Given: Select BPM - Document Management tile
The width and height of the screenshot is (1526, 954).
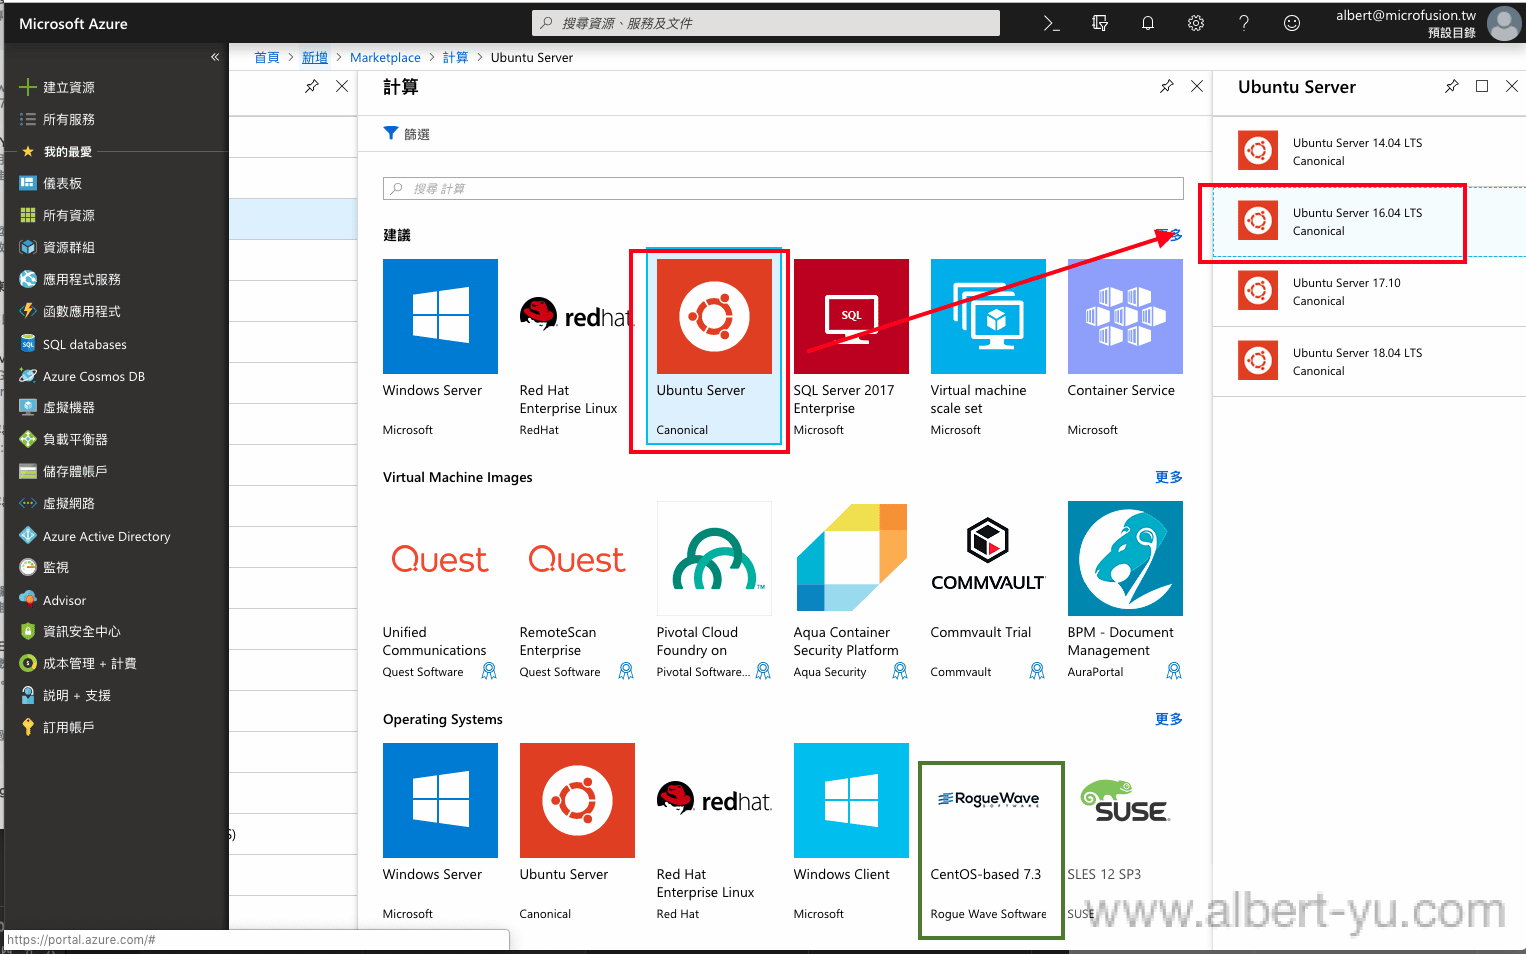Looking at the screenshot, I should 1125,591.
